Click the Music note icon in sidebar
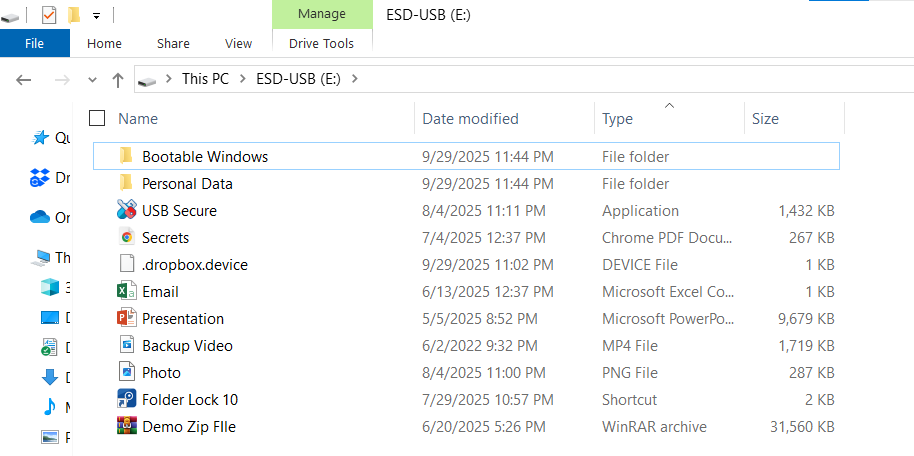 pyautogui.click(x=50, y=406)
